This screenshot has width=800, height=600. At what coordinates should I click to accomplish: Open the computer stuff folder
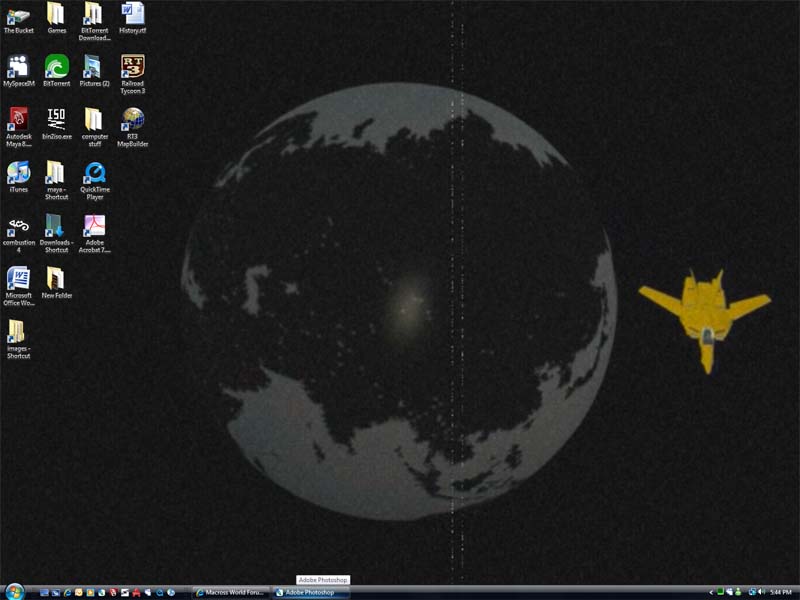[94, 128]
